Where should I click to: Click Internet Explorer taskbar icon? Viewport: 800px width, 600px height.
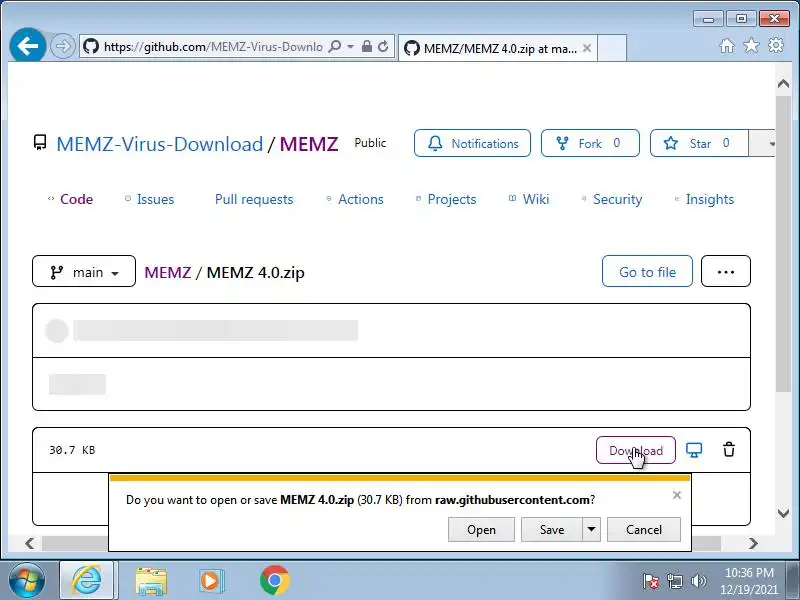[87, 581]
